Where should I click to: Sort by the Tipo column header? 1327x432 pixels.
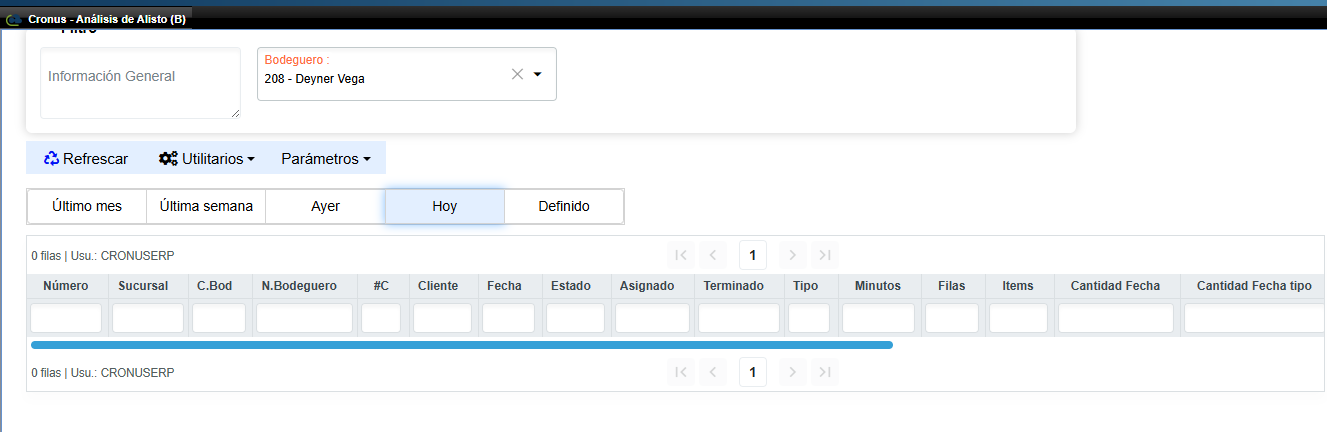(x=810, y=286)
